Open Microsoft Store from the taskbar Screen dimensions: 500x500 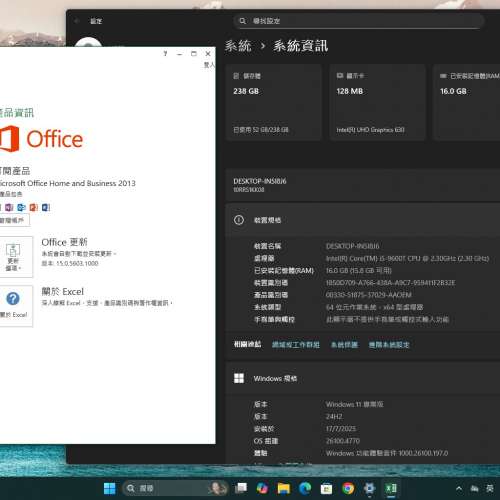pyautogui.click(x=326, y=488)
